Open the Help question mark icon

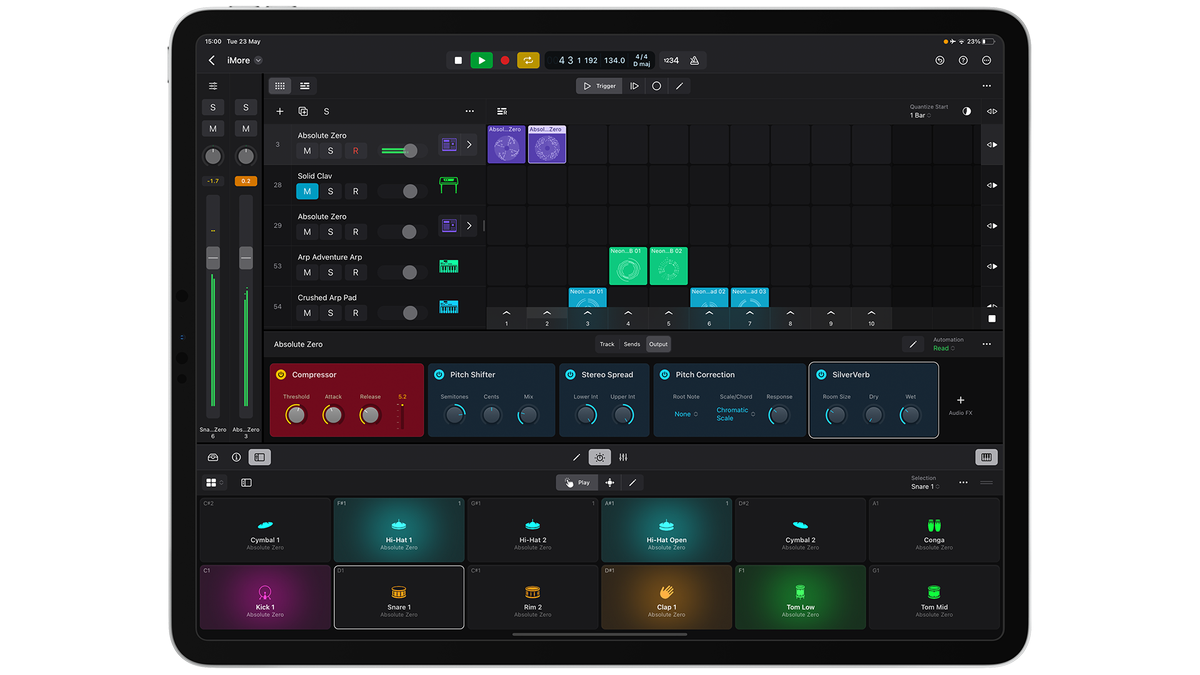click(x=962, y=60)
